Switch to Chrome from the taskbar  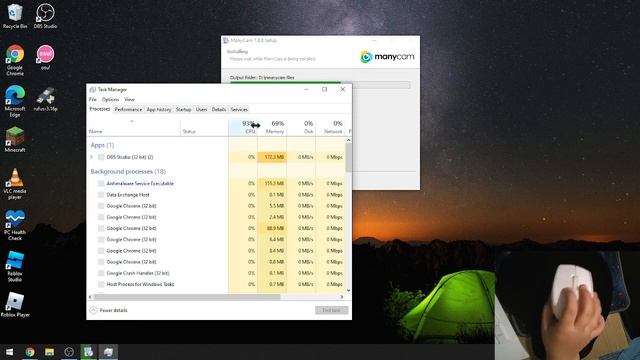[29, 351]
